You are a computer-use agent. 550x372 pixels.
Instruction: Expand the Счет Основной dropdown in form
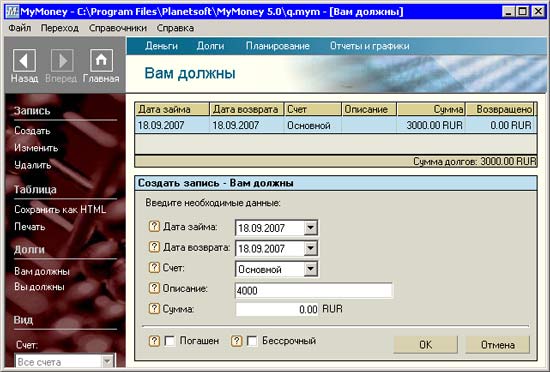[x=310, y=269]
